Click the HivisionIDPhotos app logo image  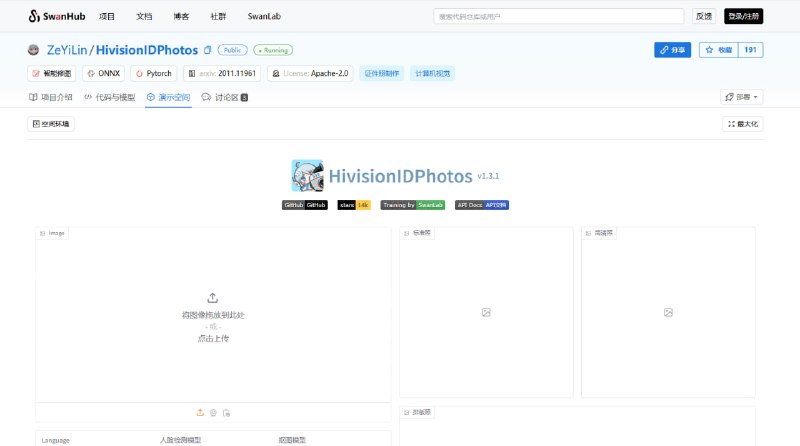[307, 176]
